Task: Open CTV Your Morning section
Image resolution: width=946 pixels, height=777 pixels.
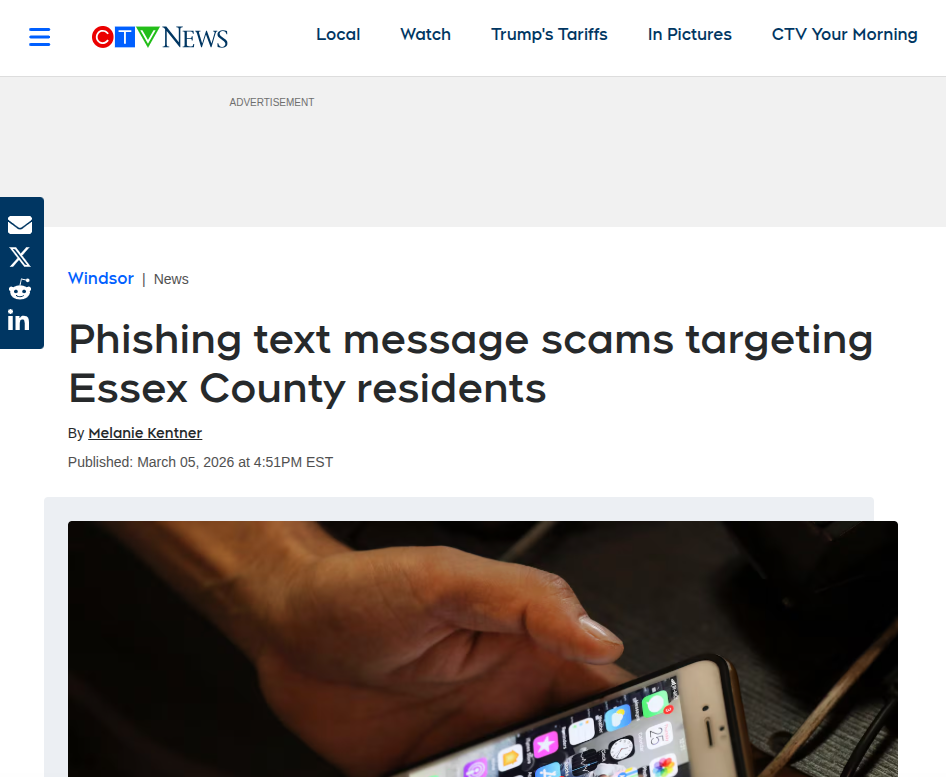Action: click(x=845, y=34)
